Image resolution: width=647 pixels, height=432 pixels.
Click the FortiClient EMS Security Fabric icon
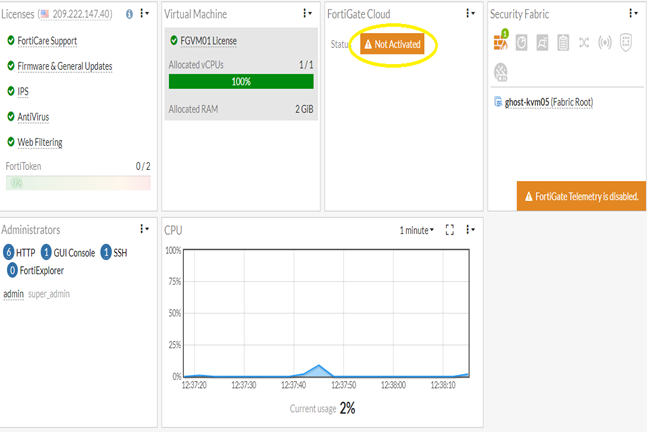point(542,42)
